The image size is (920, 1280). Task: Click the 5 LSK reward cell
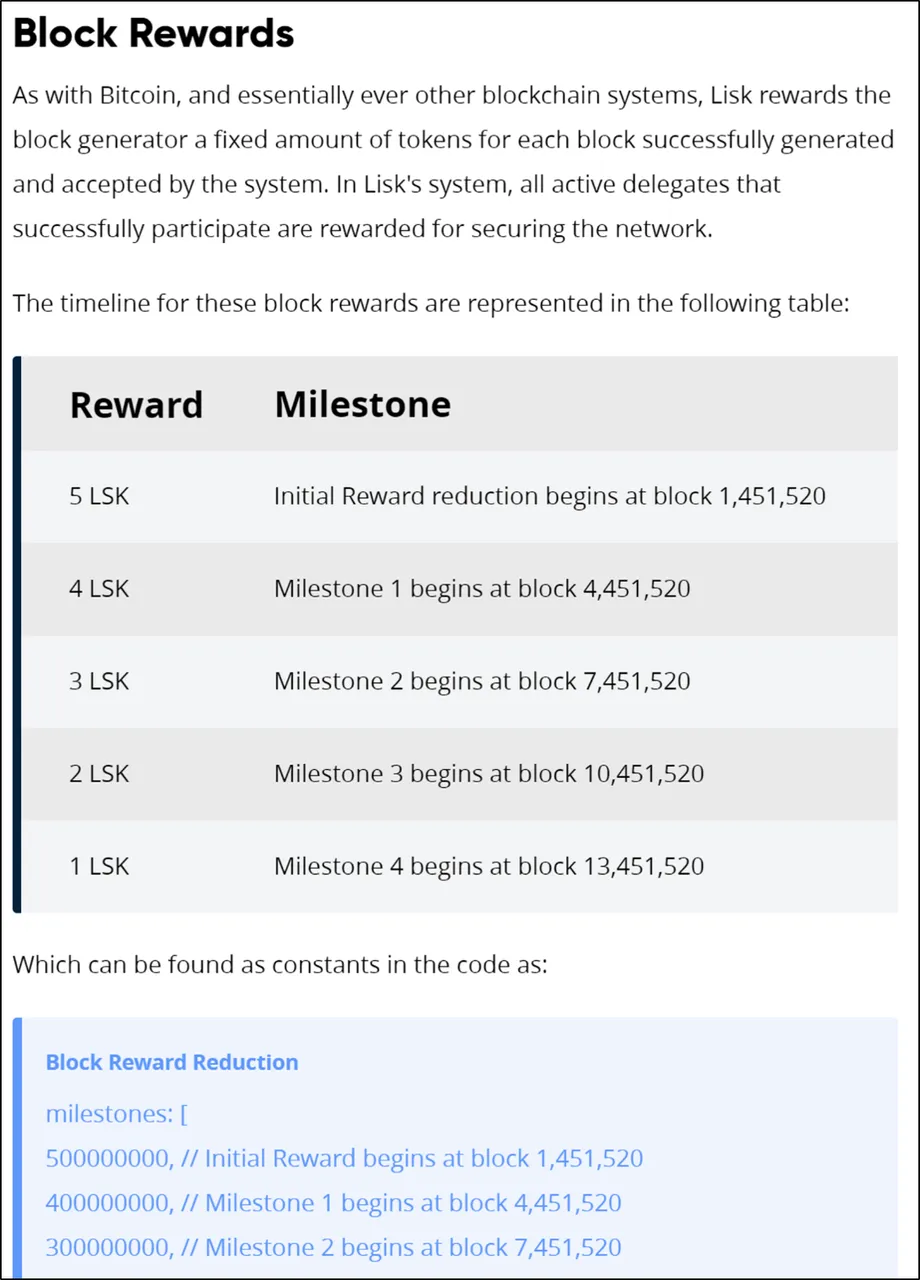[x=99, y=496]
